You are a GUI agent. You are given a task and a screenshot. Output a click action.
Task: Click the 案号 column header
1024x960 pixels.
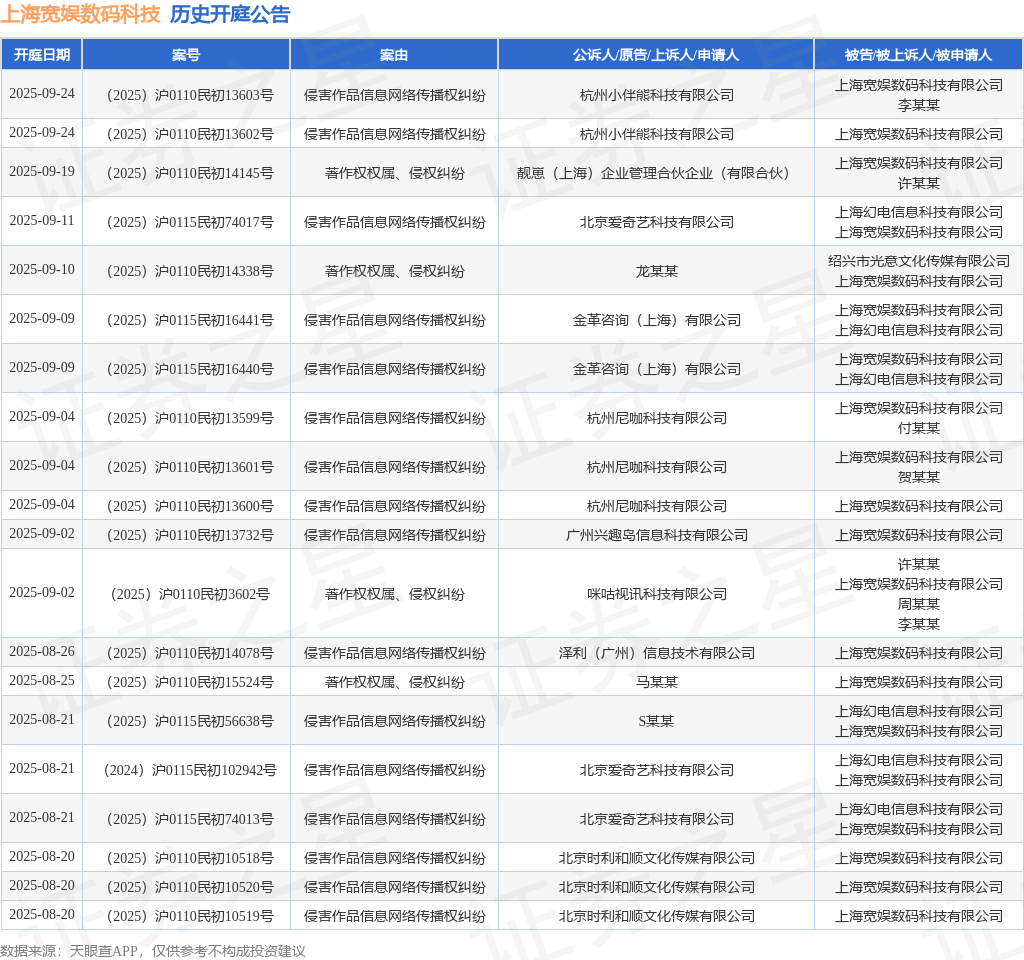click(x=186, y=55)
